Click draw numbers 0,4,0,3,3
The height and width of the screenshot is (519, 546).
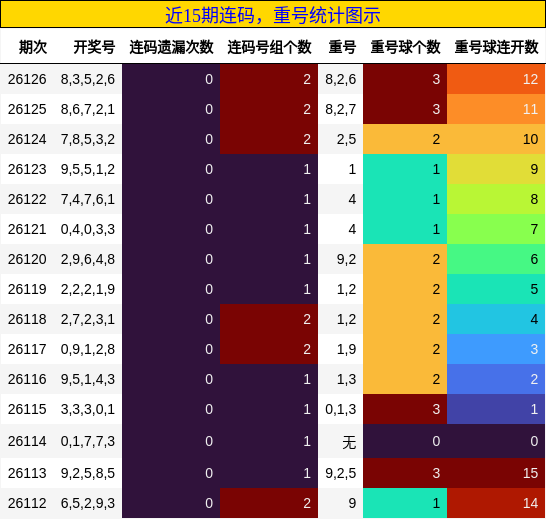(88, 229)
